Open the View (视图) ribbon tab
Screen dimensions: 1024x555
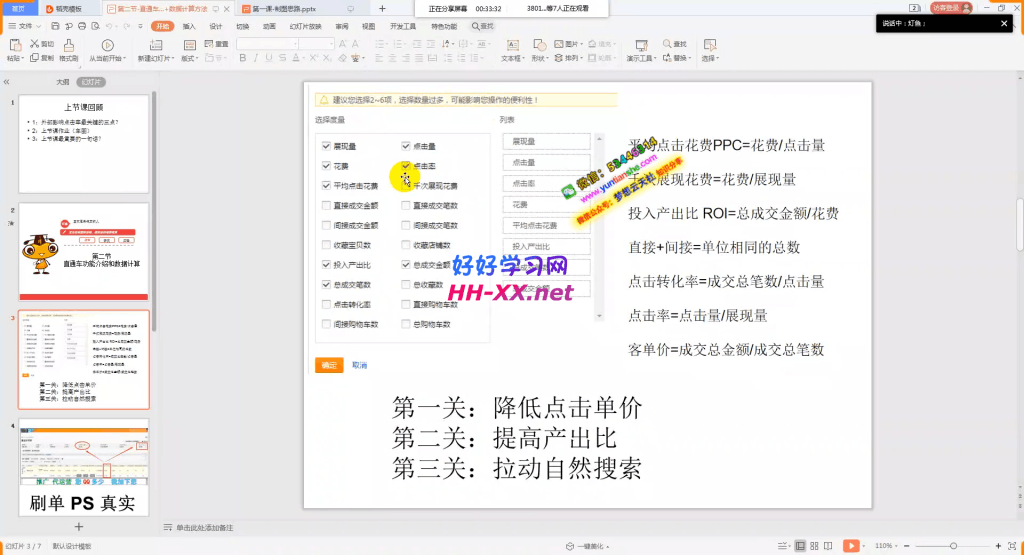(x=368, y=27)
